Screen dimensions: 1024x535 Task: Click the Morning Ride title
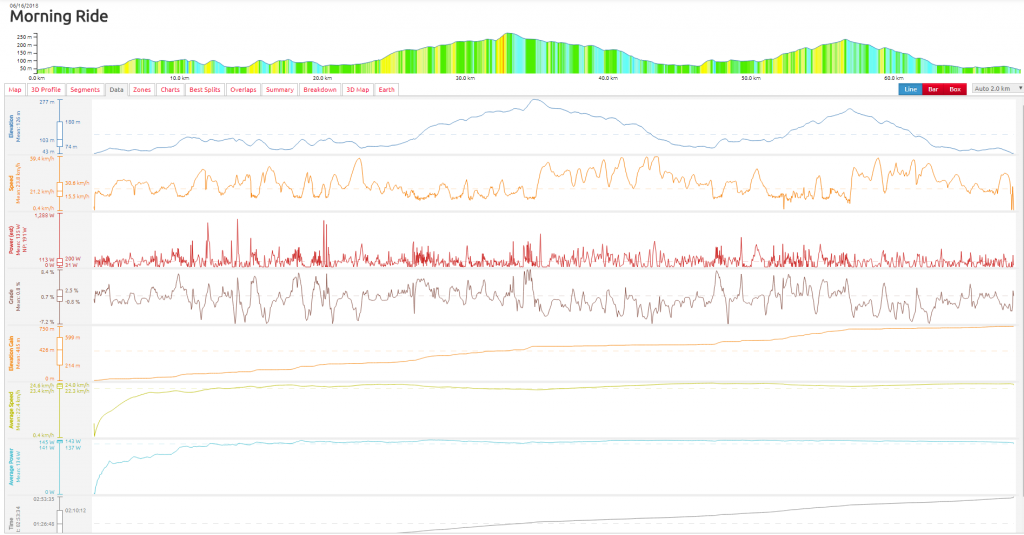click(x=59, y=17)
